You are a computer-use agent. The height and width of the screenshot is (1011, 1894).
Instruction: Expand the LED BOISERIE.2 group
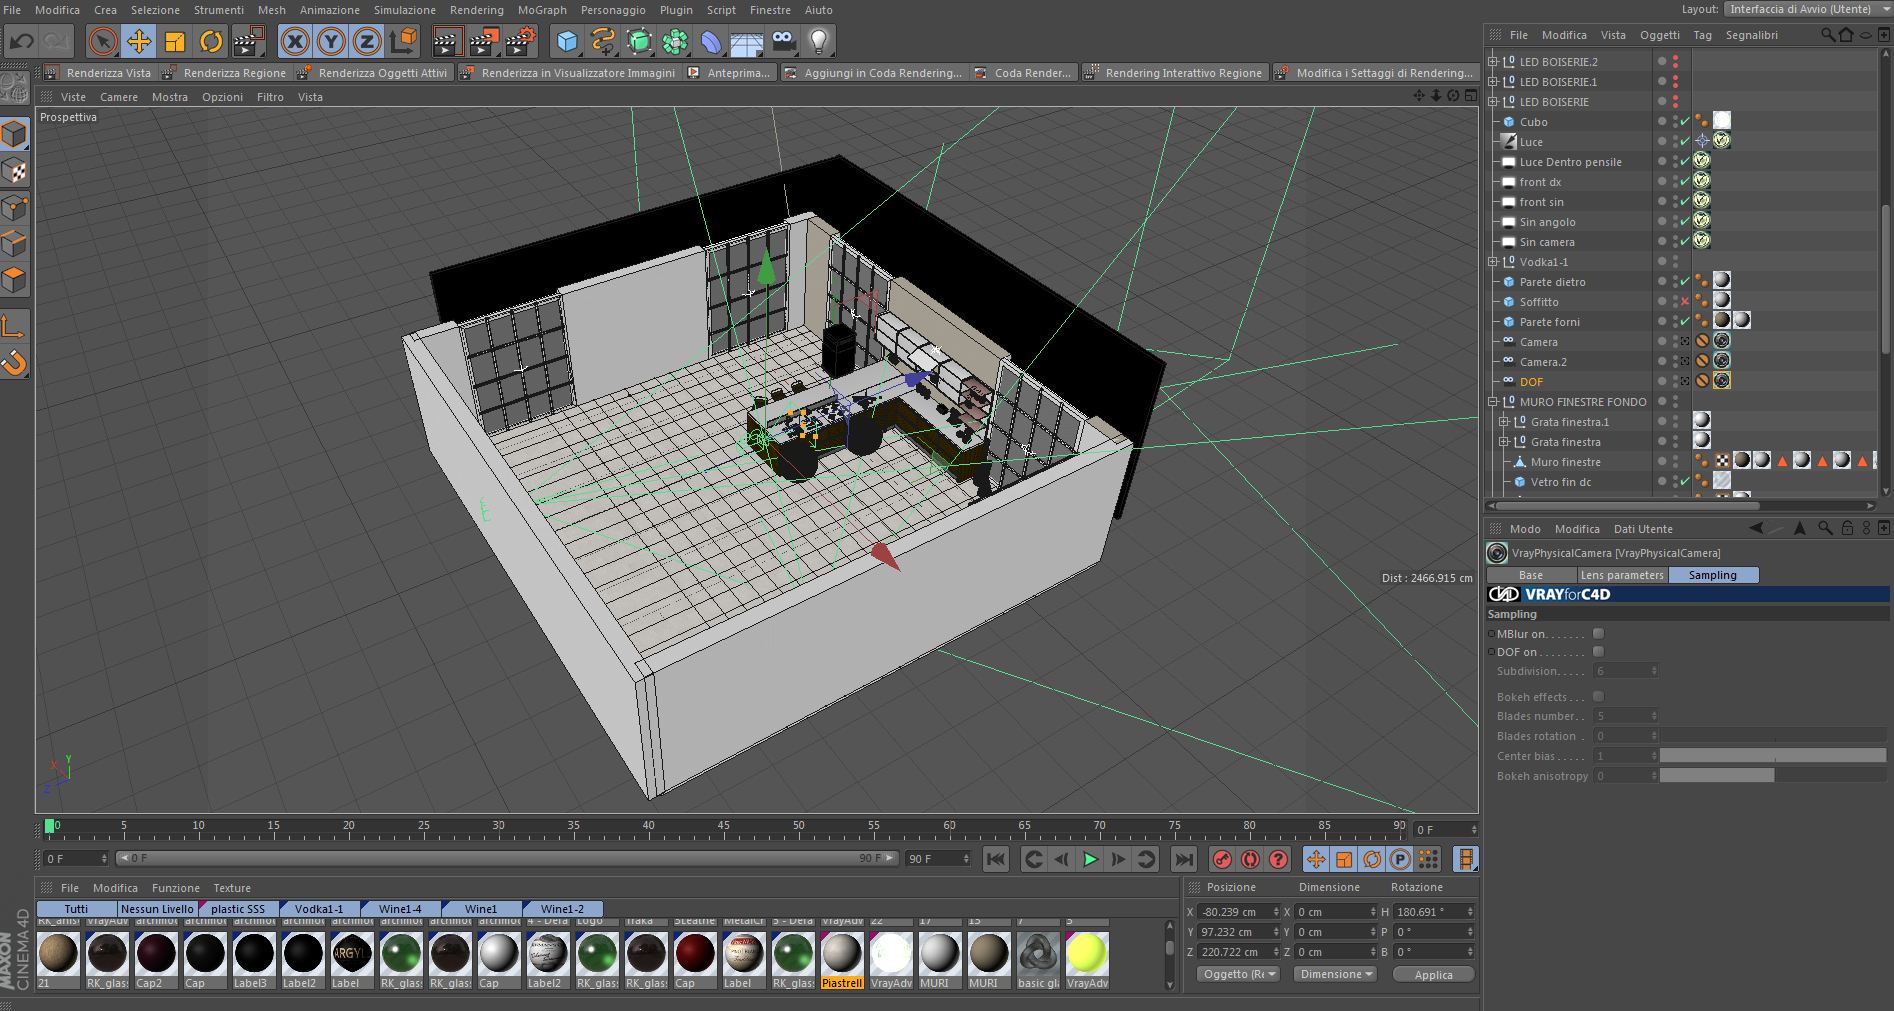pyautogui.click(x=1494, y=62)
